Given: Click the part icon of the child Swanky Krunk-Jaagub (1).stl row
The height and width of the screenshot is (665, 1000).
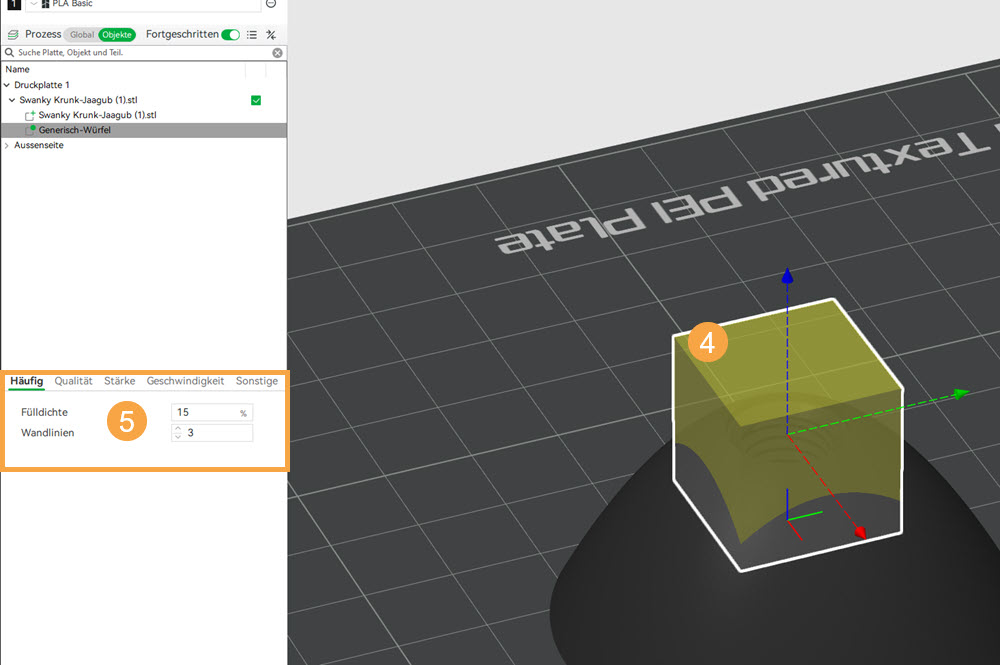Looking at the screenshot, I should 29,115.
